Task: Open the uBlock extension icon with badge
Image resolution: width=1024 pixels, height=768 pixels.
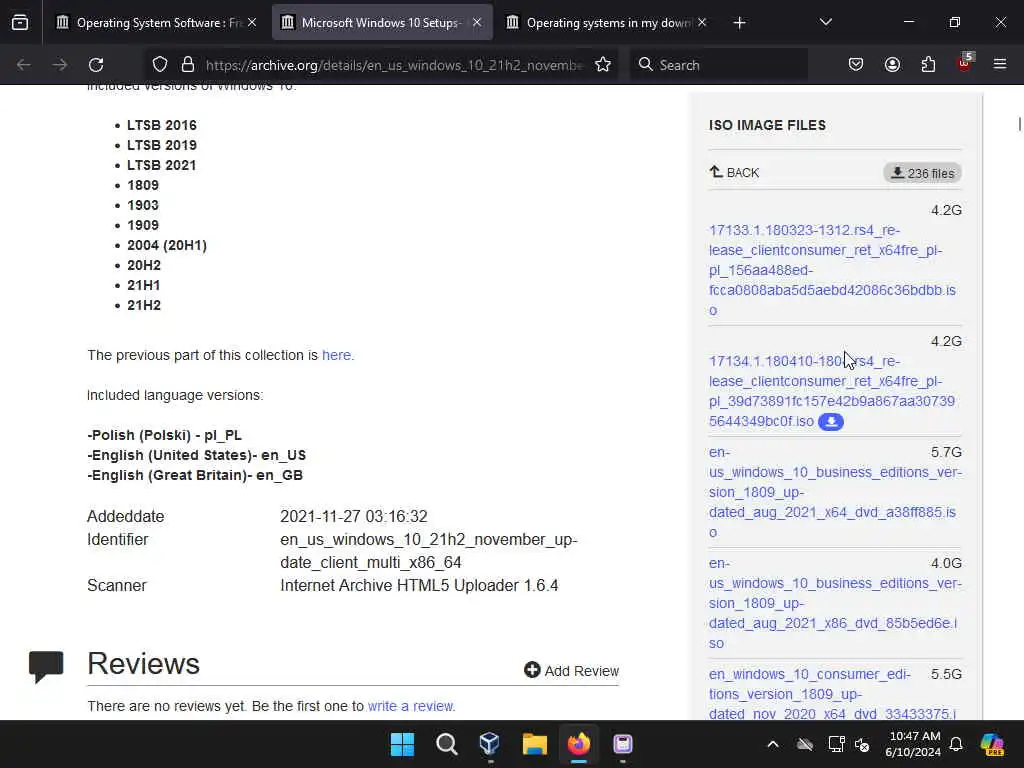Action: point(965,63)
